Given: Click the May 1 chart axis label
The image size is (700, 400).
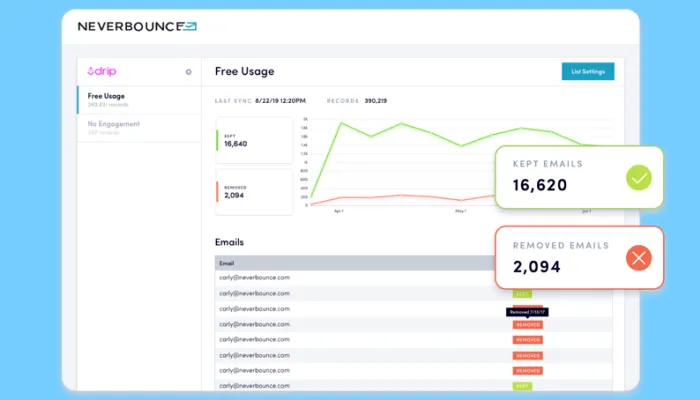Looking at the screenshot, I should pyautogui.click(x=461, y=211).
